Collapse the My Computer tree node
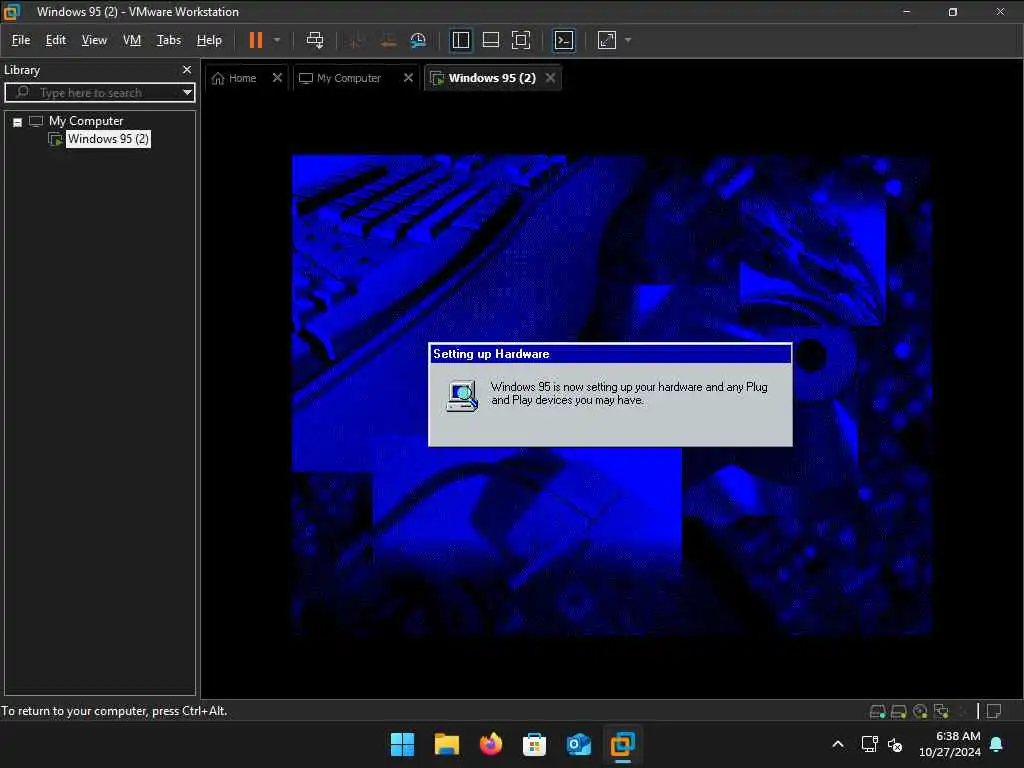The height and width of the screenshot is (768, 1024). (x=18, y=121)
